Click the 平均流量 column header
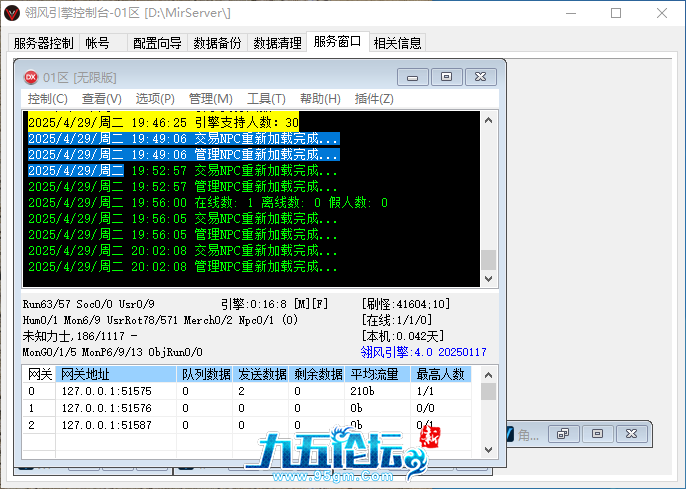686x489 pixels. [378, 374]
